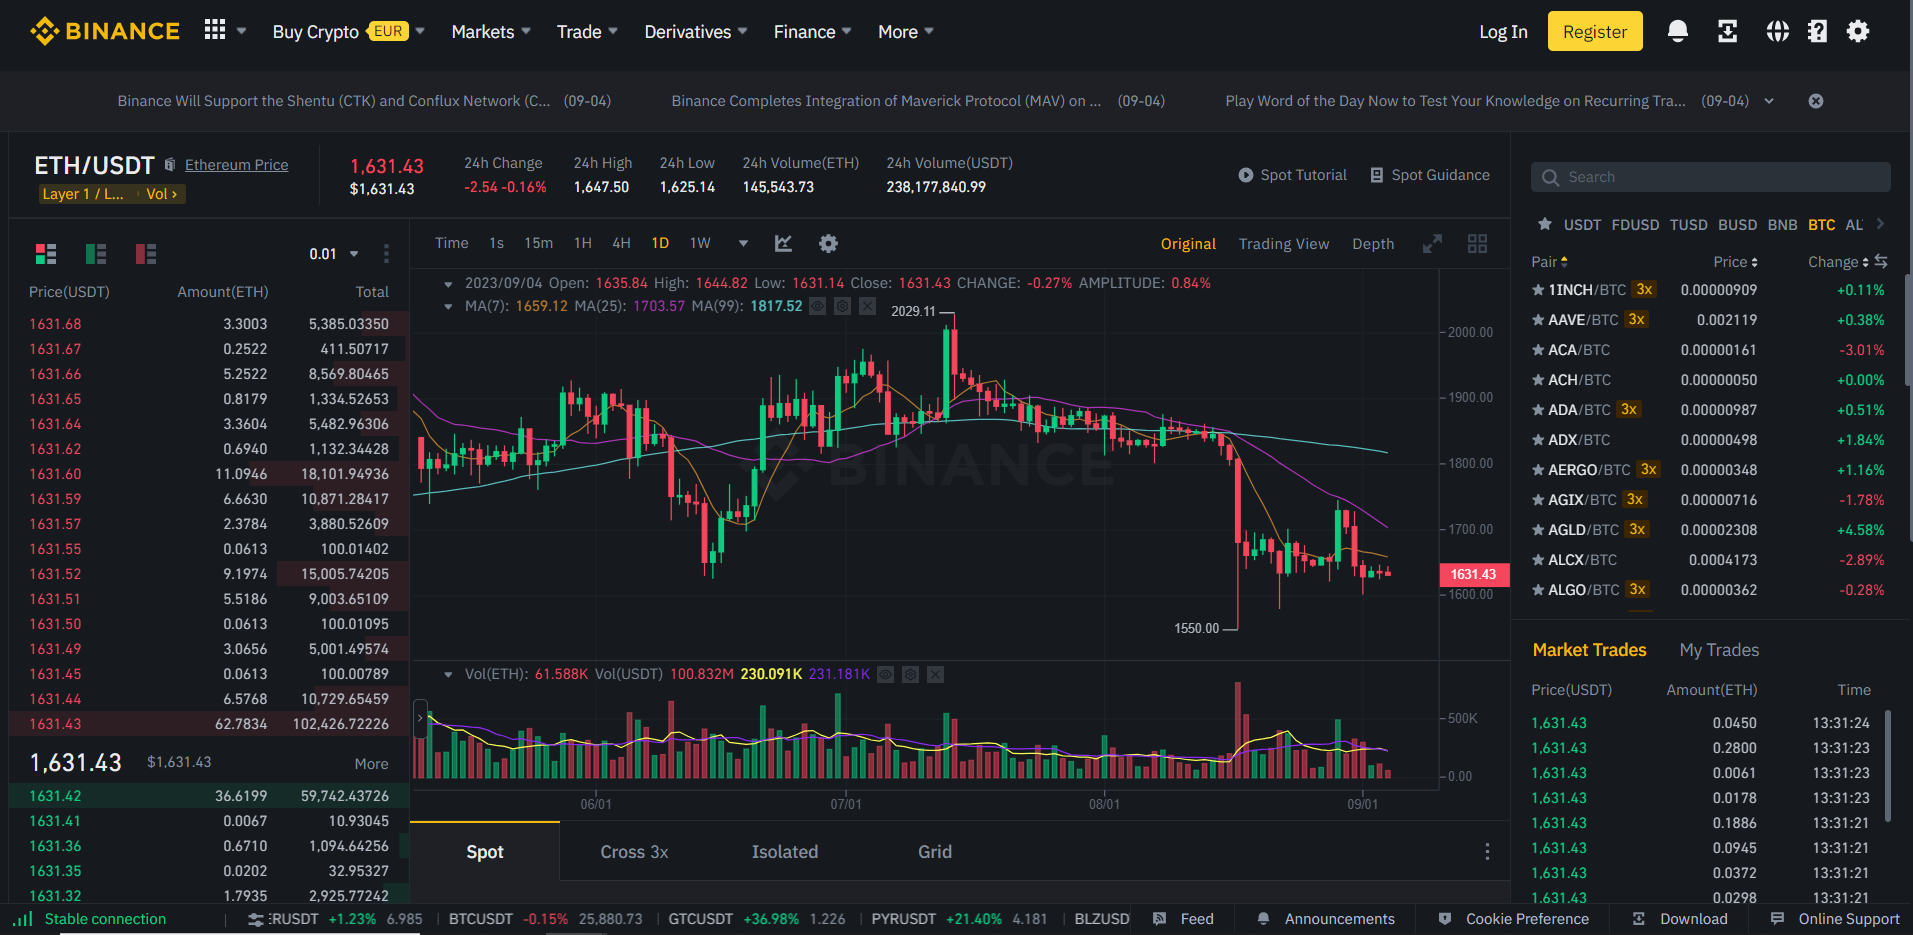
Task: Favorite the 1INCH/BTC pair
Action: tap(1538, 290)
